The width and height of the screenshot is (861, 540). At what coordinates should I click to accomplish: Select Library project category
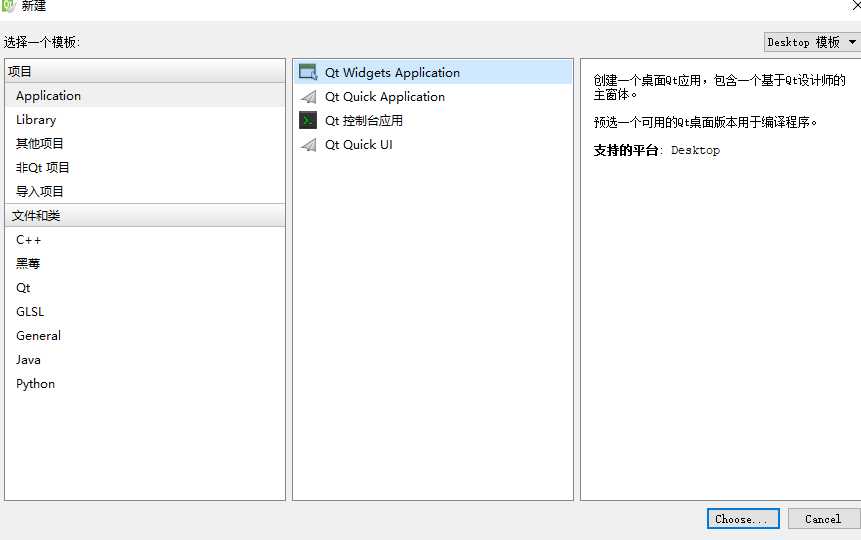click(x=145, y=120)
